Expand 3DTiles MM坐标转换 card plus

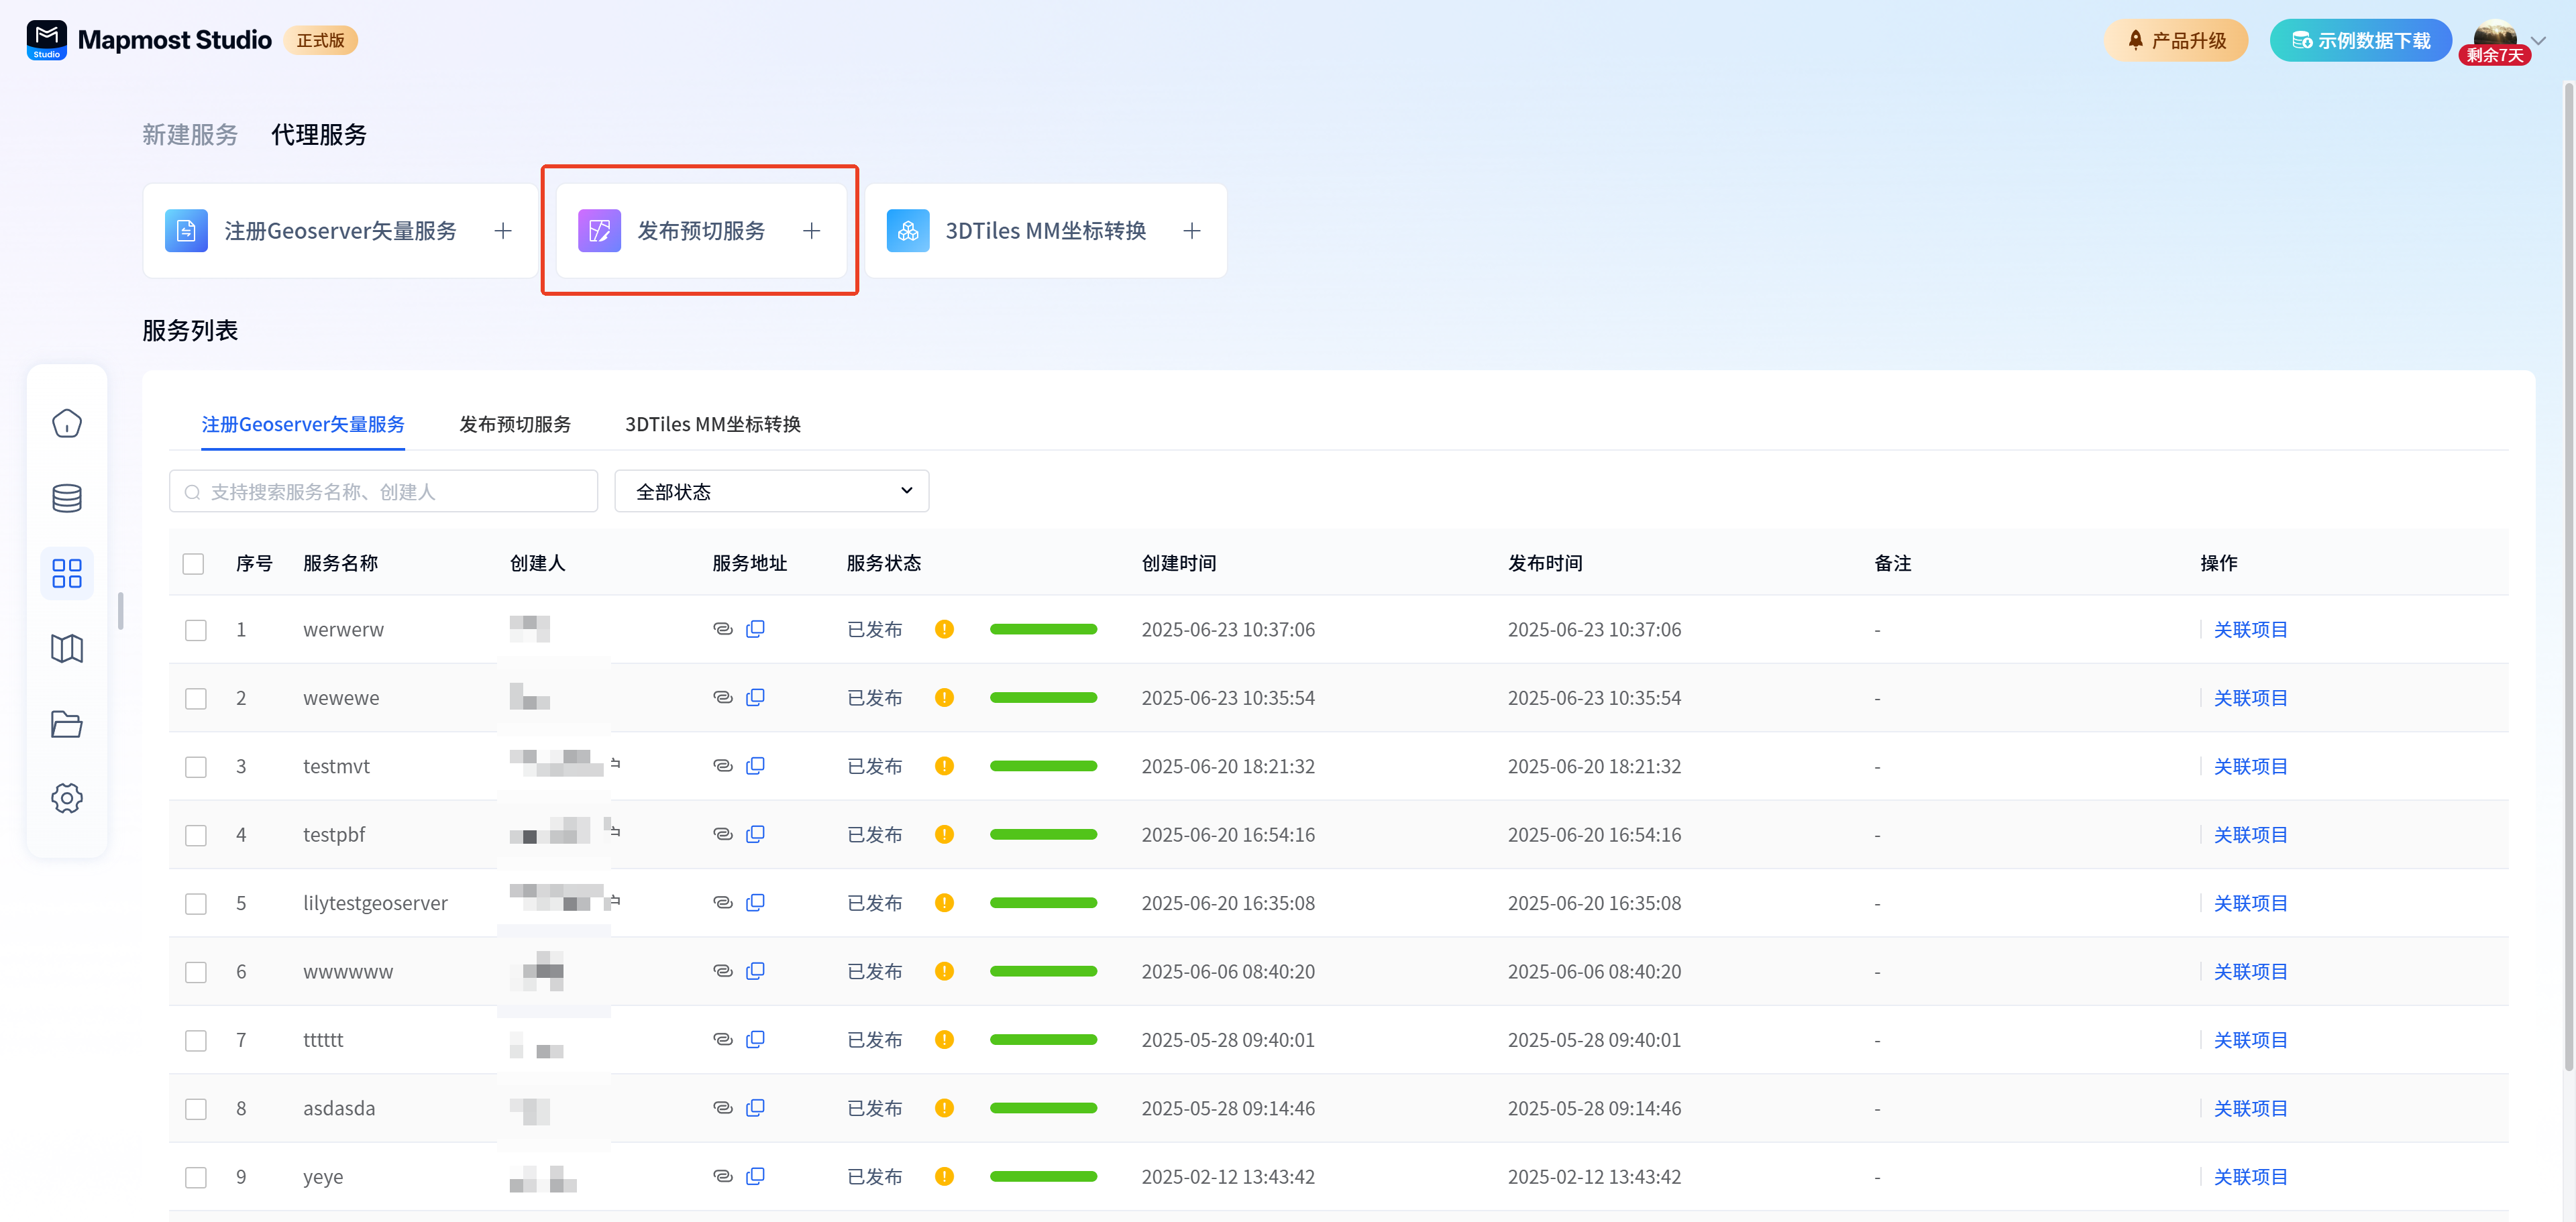1191,231
